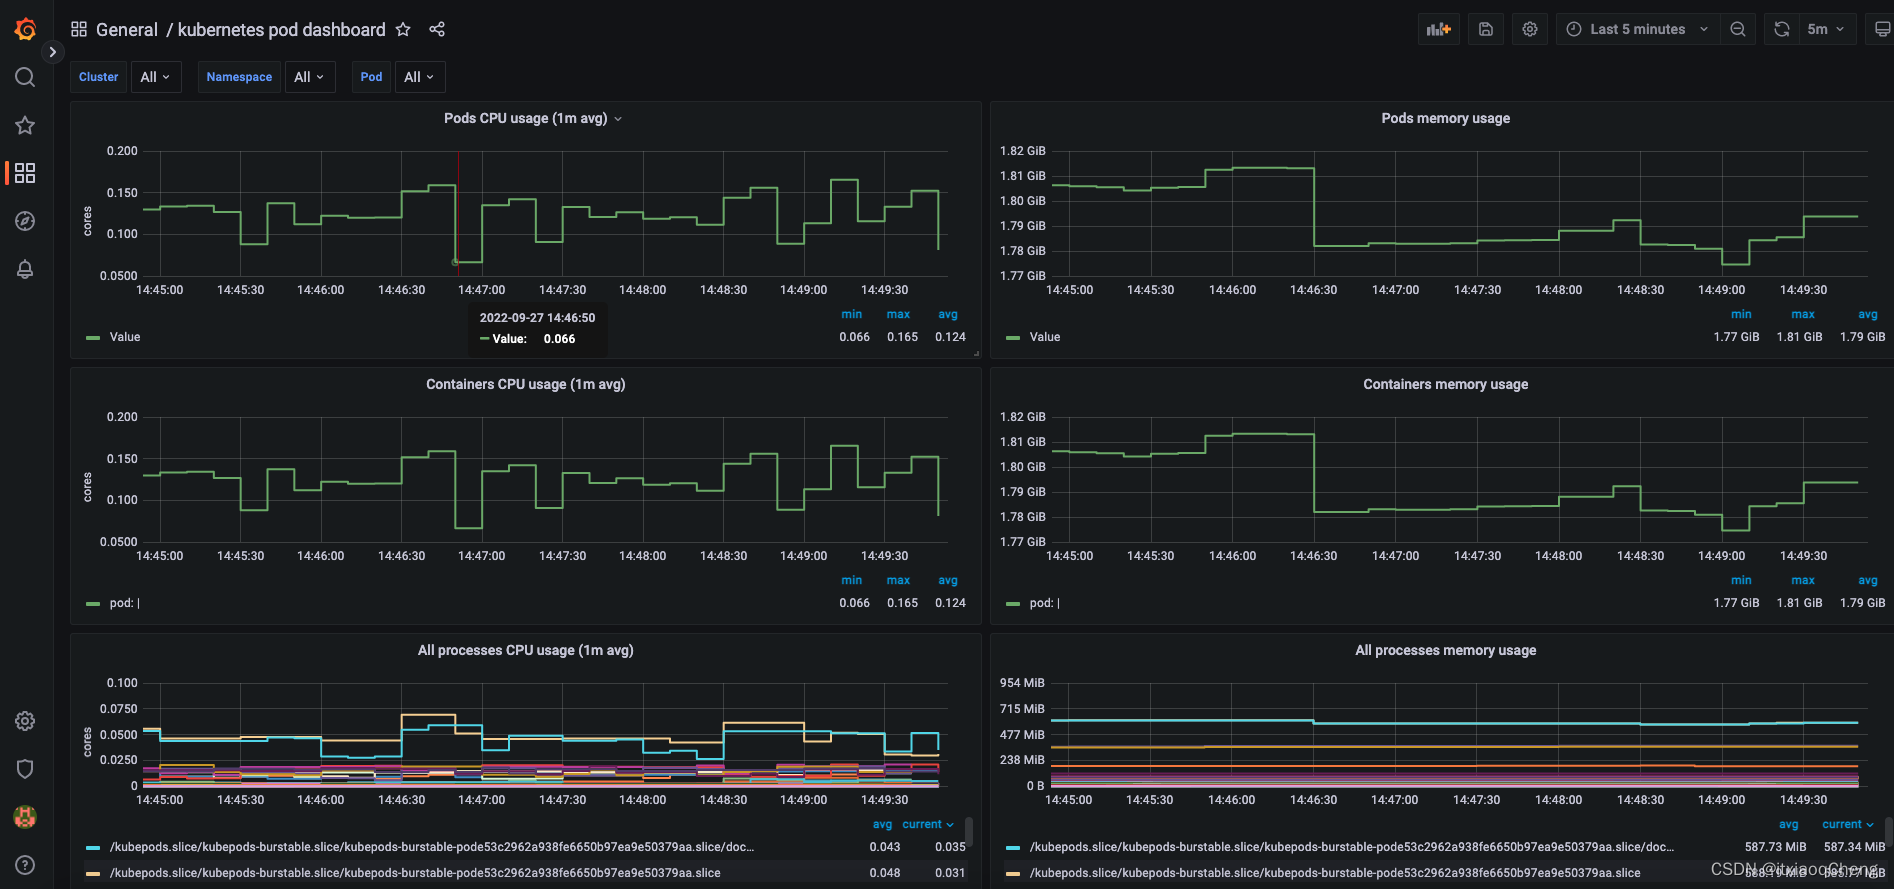Viewport: 1894px width, 889px height.
Task: Open the Alerting bell icon
Action: [25, 269]
